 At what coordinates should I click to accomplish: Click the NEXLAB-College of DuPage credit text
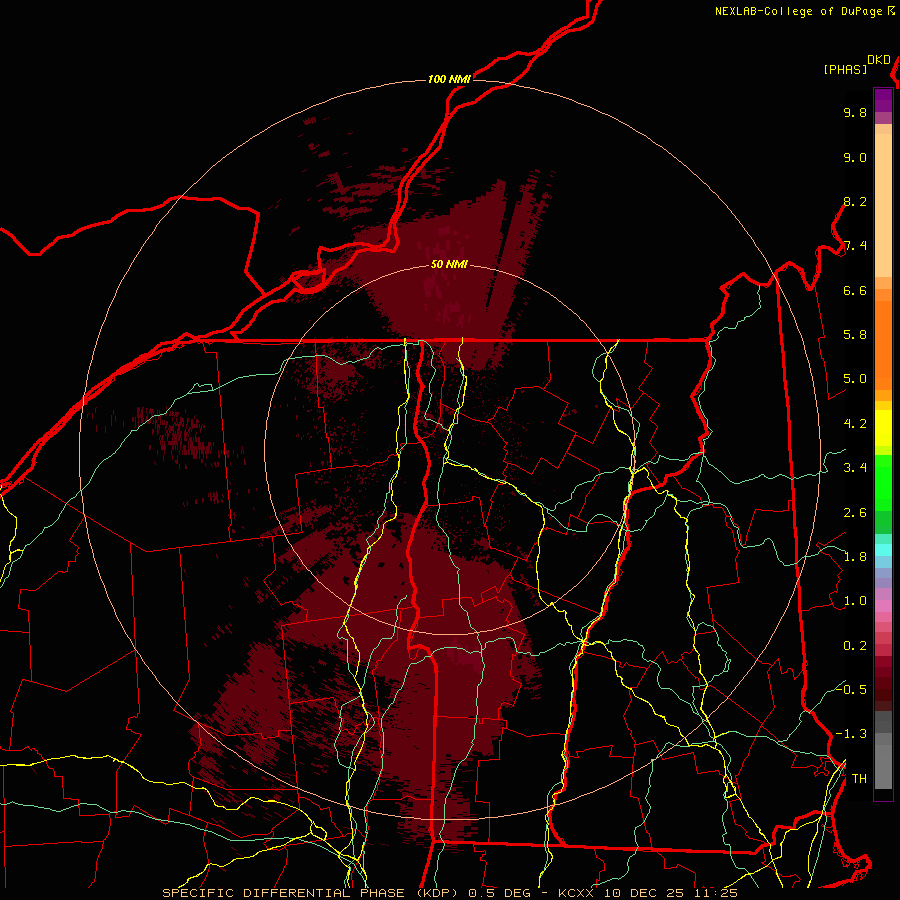[x=799, y=11]
